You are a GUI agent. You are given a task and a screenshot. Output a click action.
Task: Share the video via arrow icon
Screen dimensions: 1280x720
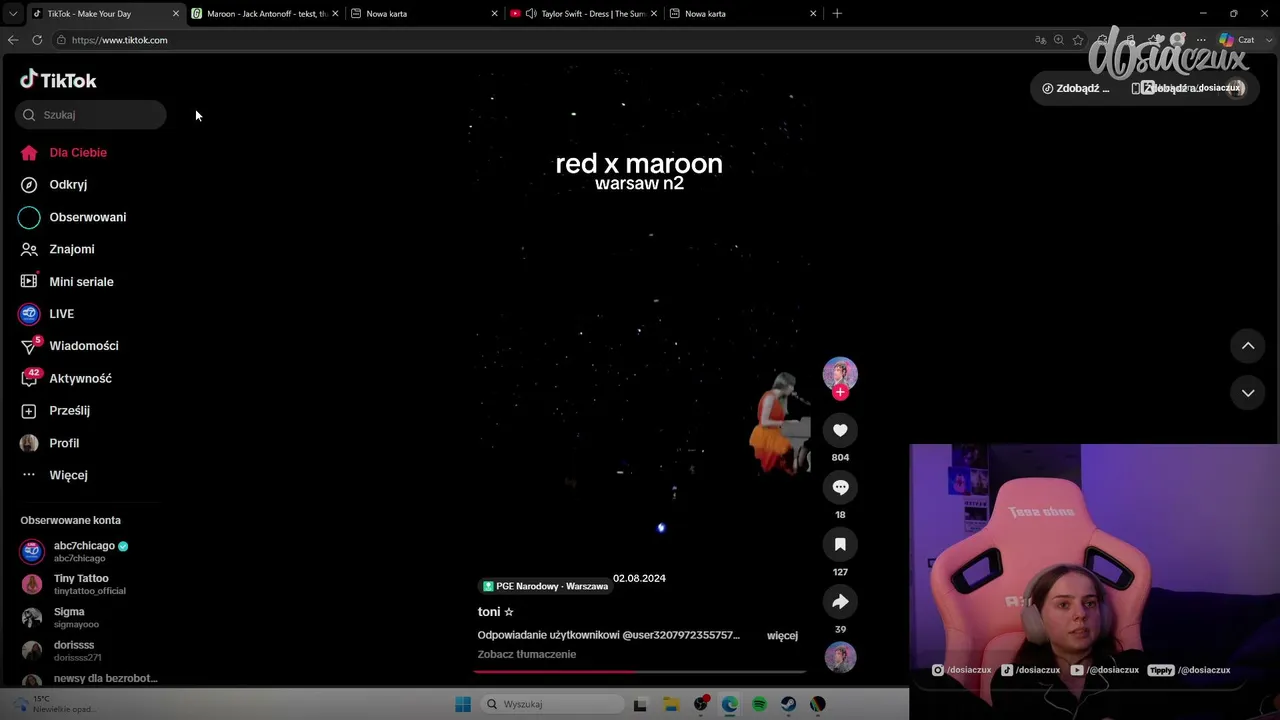click(x=840, y=601)
